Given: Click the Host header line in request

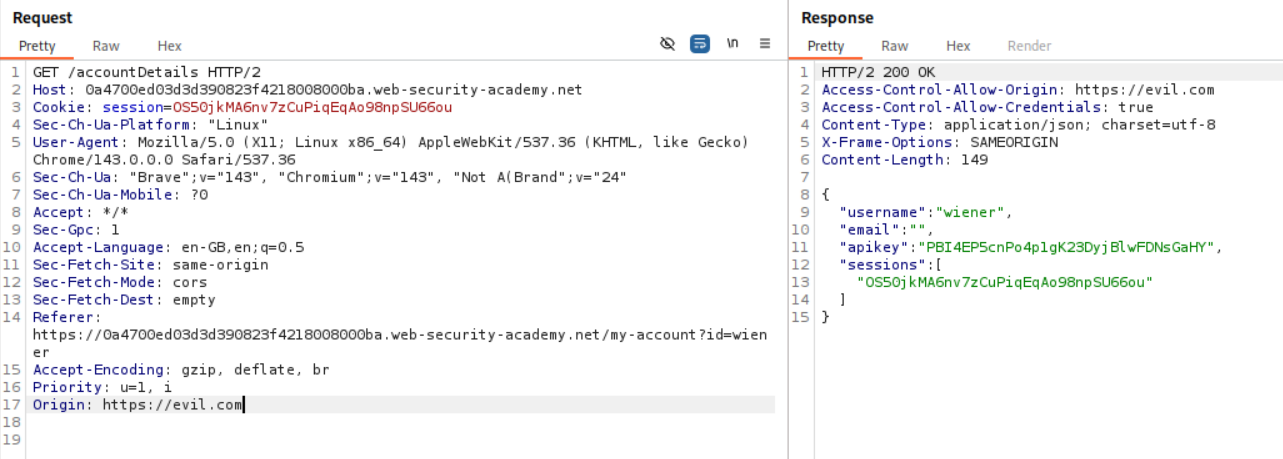Looking at the screenshot, I should pos(306,90).
